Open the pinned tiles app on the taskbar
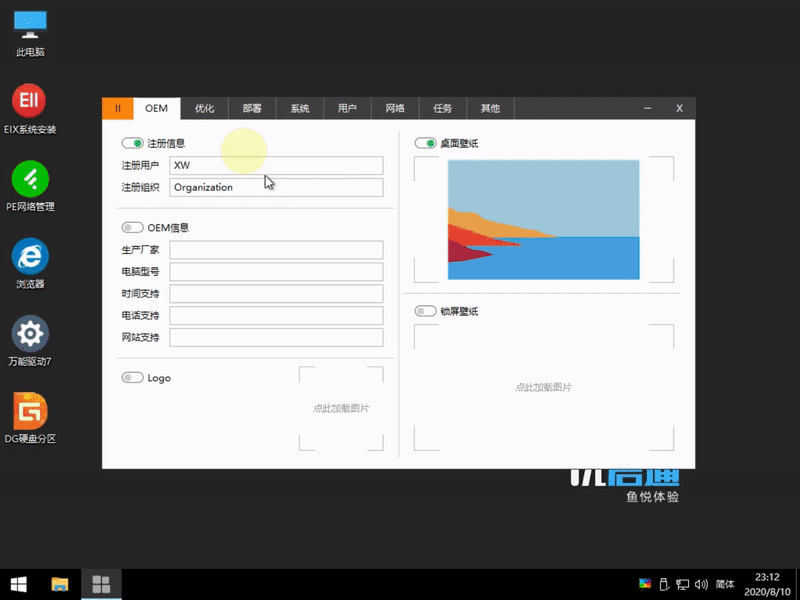The height and width of the screenshot is (600, 800). pyautogui.click(x=100, y=584)
